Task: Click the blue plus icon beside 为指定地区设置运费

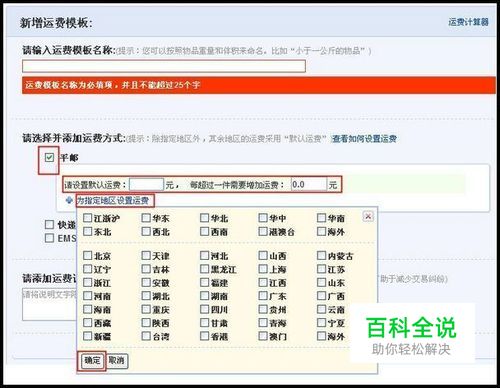Action: pyautogui.click(x=69, y=200)
